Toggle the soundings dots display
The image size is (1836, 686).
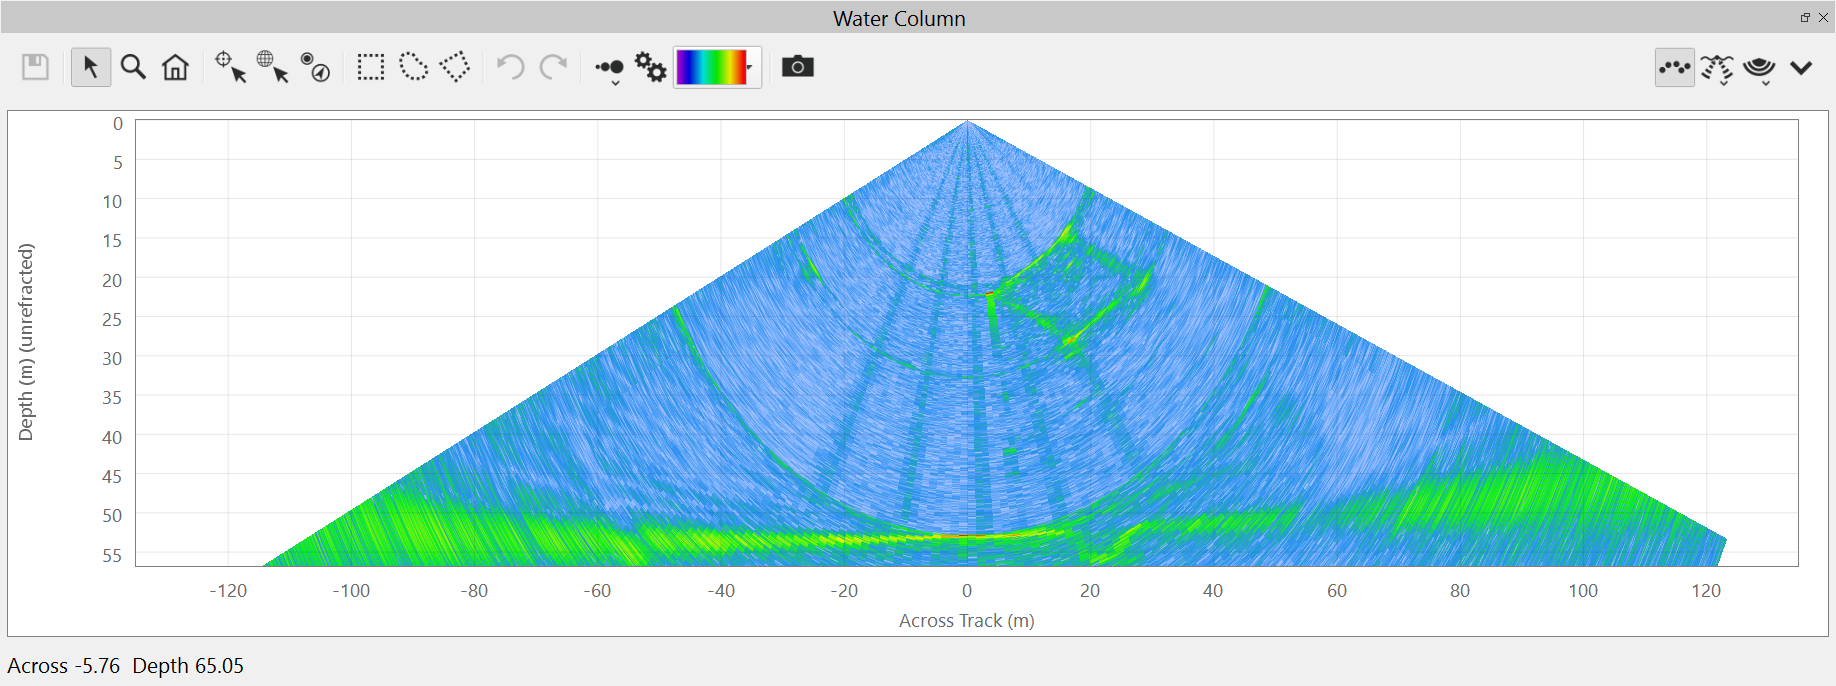click(1674, 67)
